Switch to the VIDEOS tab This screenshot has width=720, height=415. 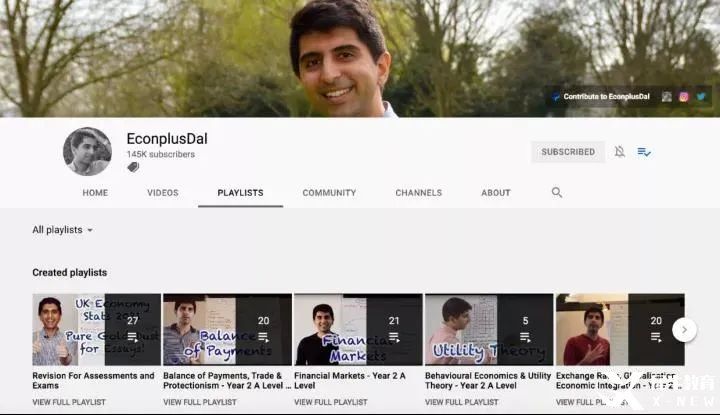click(163, 193)
